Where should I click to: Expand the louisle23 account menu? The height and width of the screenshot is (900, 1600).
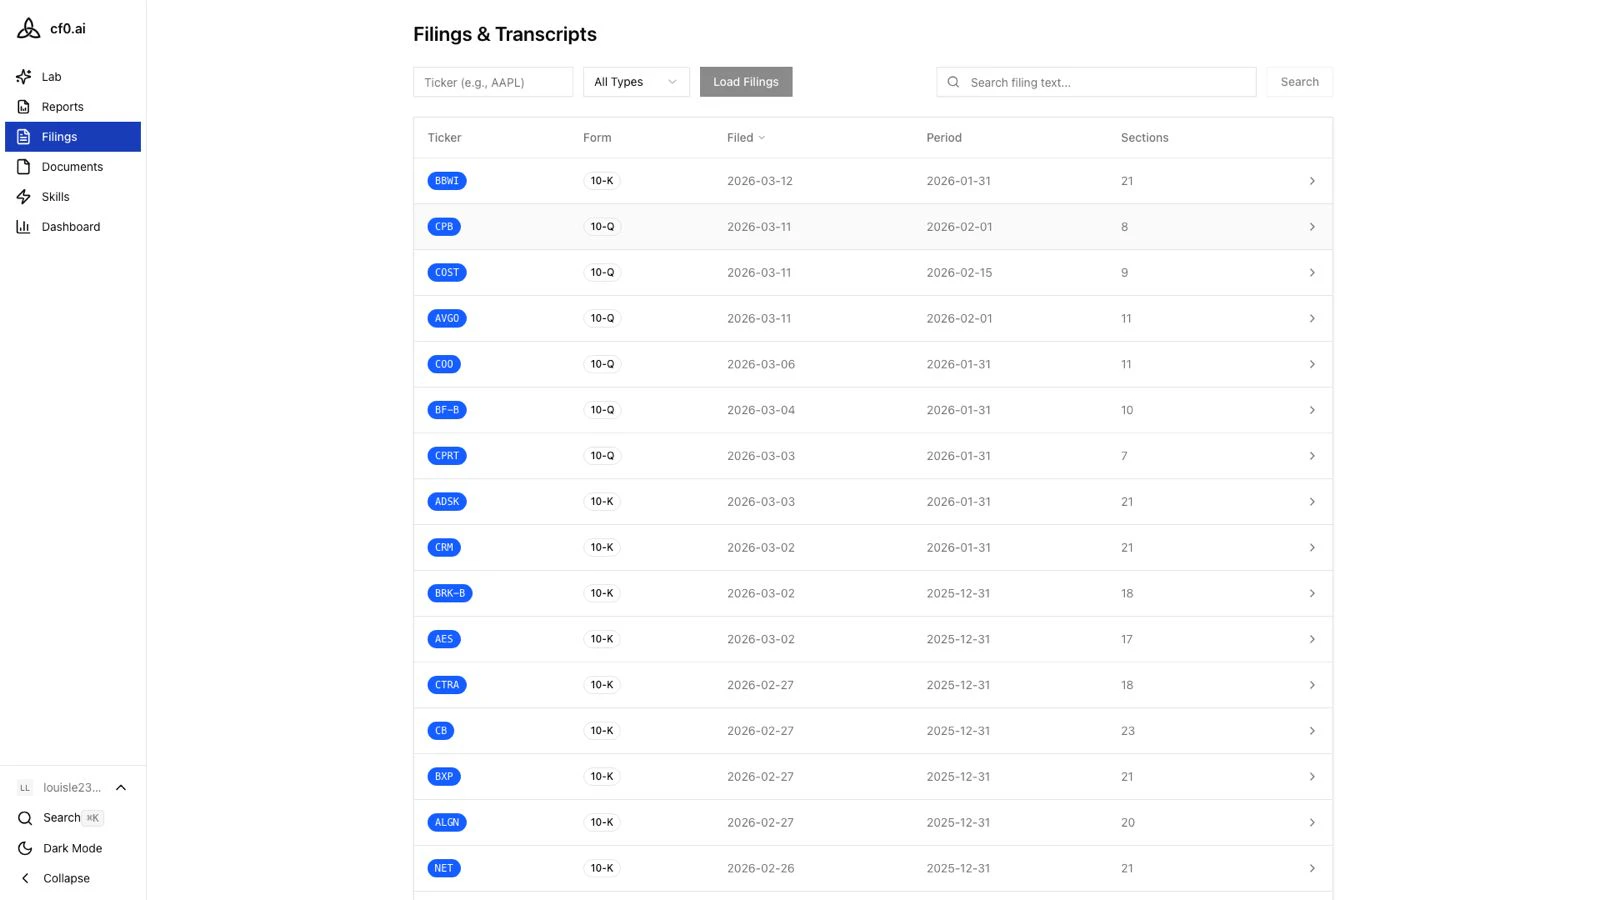[72, 788]
